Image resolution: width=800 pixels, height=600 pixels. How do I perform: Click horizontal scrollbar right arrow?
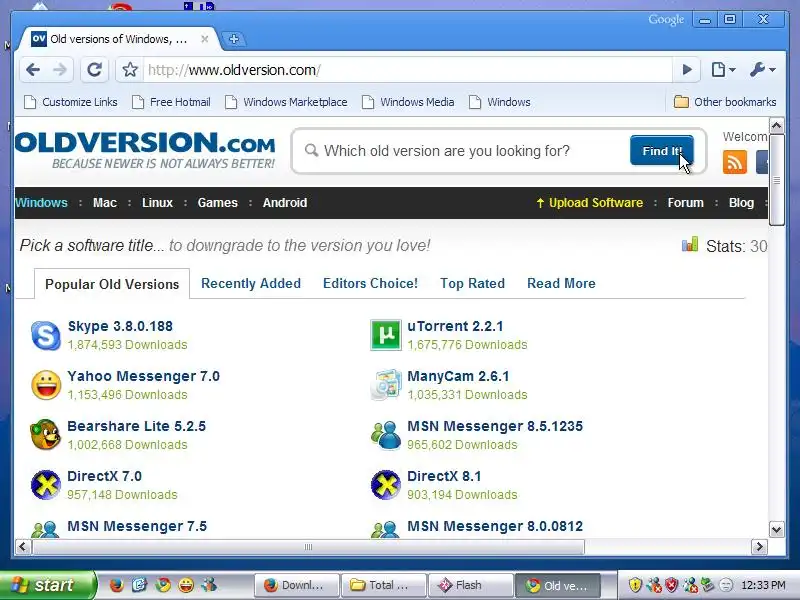click(759, 546)
